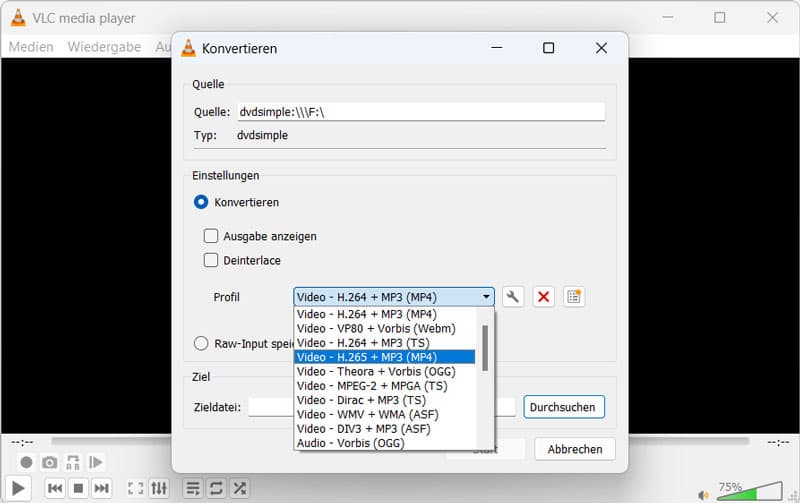Close the Konvertieren dialog
The height and width of the screenshot is (503, 800).
[601, 48]
